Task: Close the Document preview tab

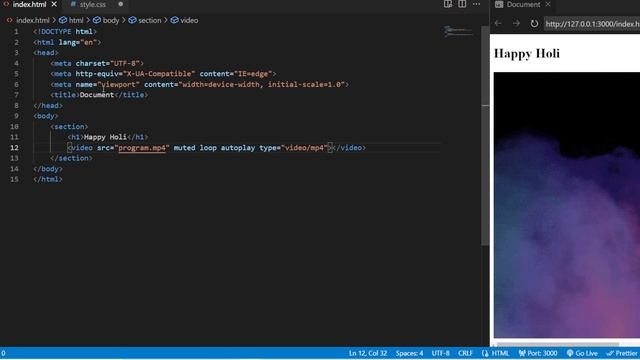Action: coord(548,4)
